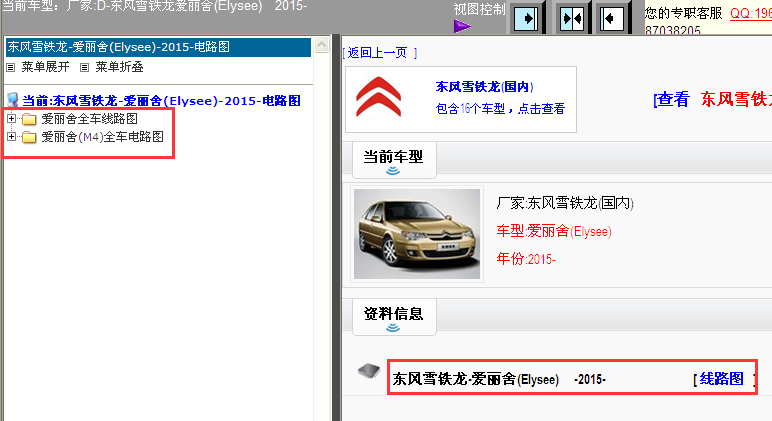
Task: Expand the 爱丽舍全车线路图 tree node
Action: click(11, 119)
